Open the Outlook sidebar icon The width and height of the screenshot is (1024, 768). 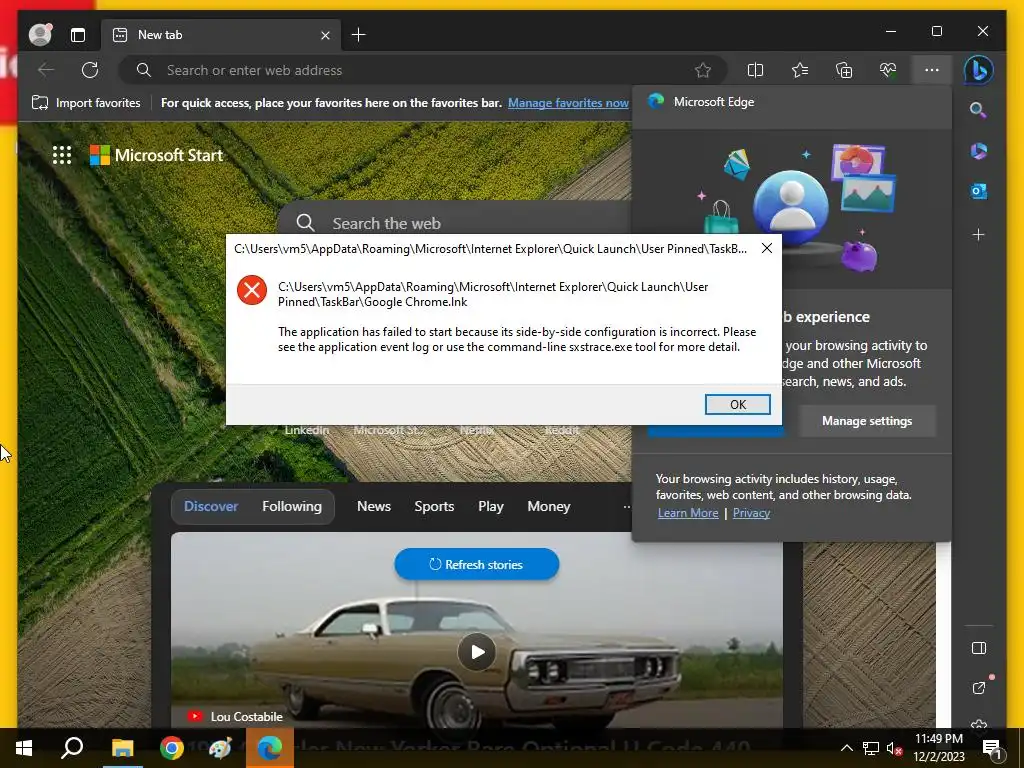978,191
